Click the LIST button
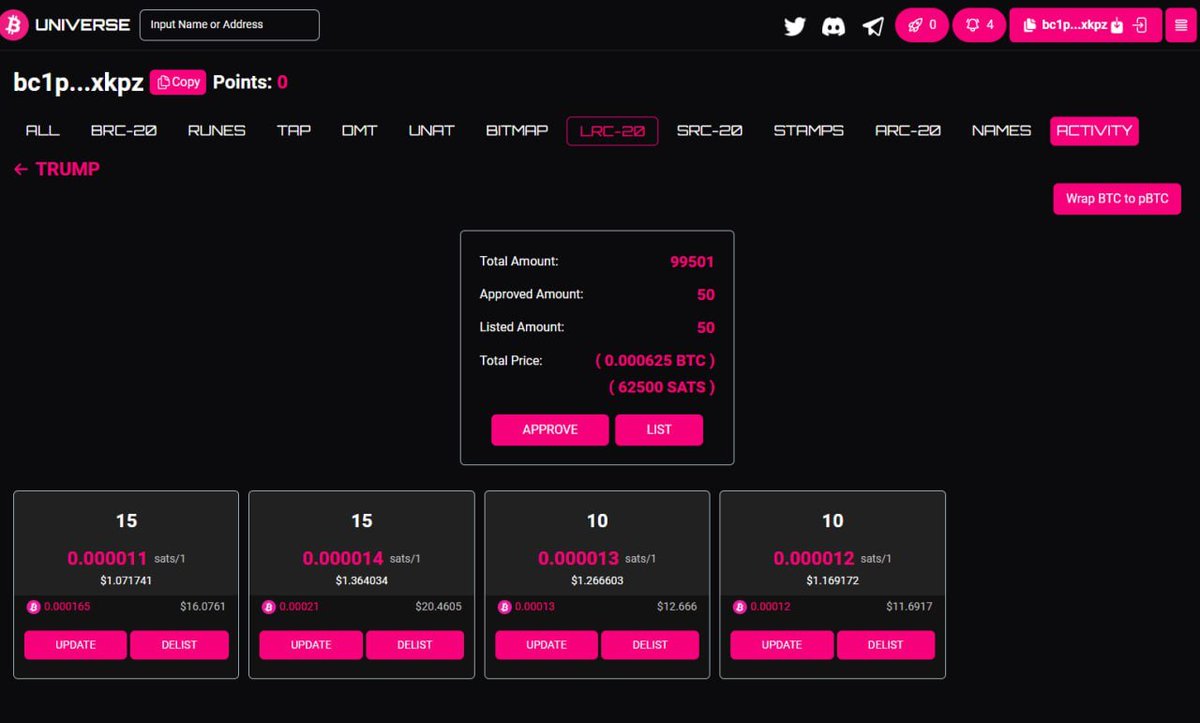This screenshot has width=1200, height=723. point(659,429)
